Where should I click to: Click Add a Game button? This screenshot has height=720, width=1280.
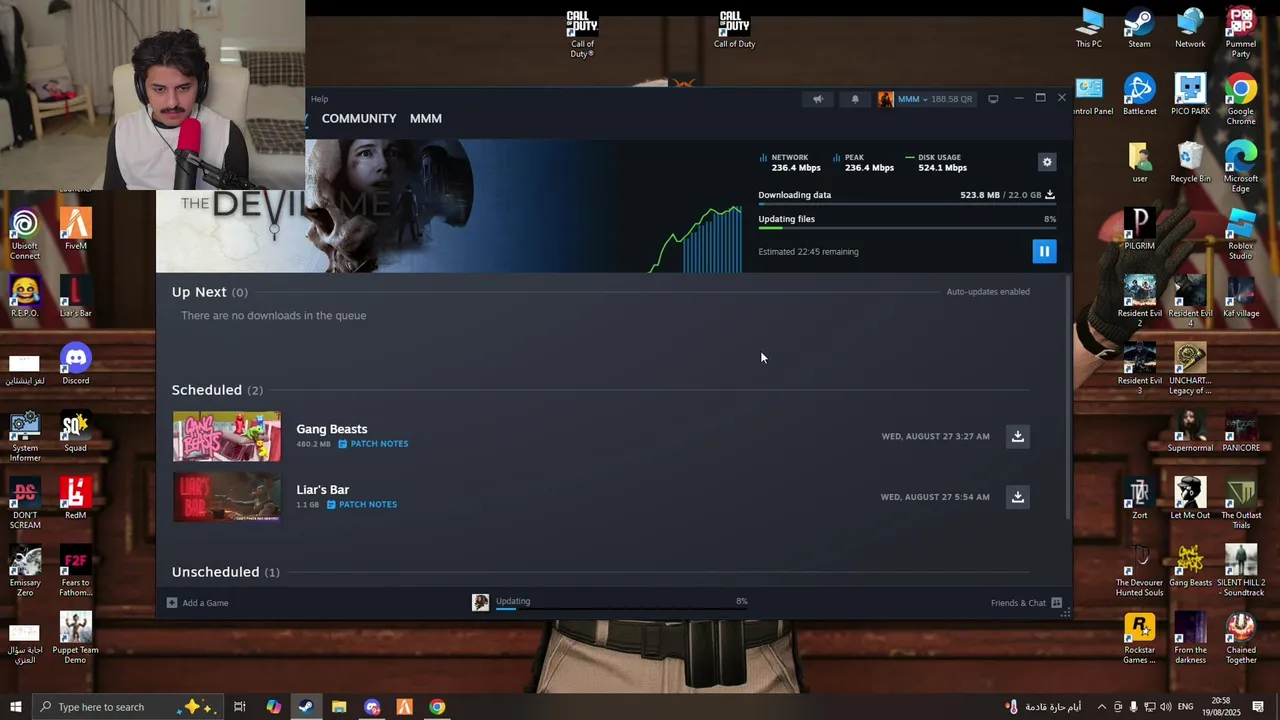click(198, 603)
